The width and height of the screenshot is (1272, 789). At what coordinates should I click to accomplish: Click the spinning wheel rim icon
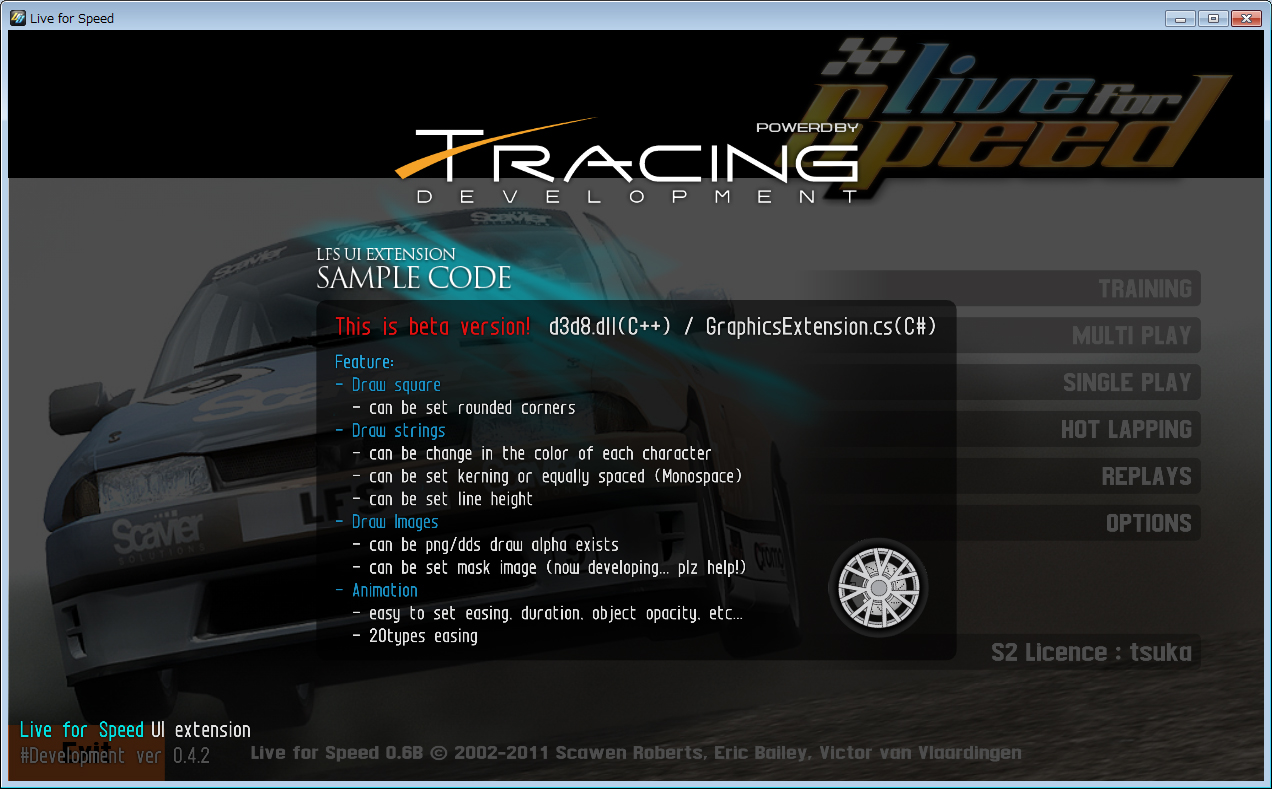(x=878, y=587)
